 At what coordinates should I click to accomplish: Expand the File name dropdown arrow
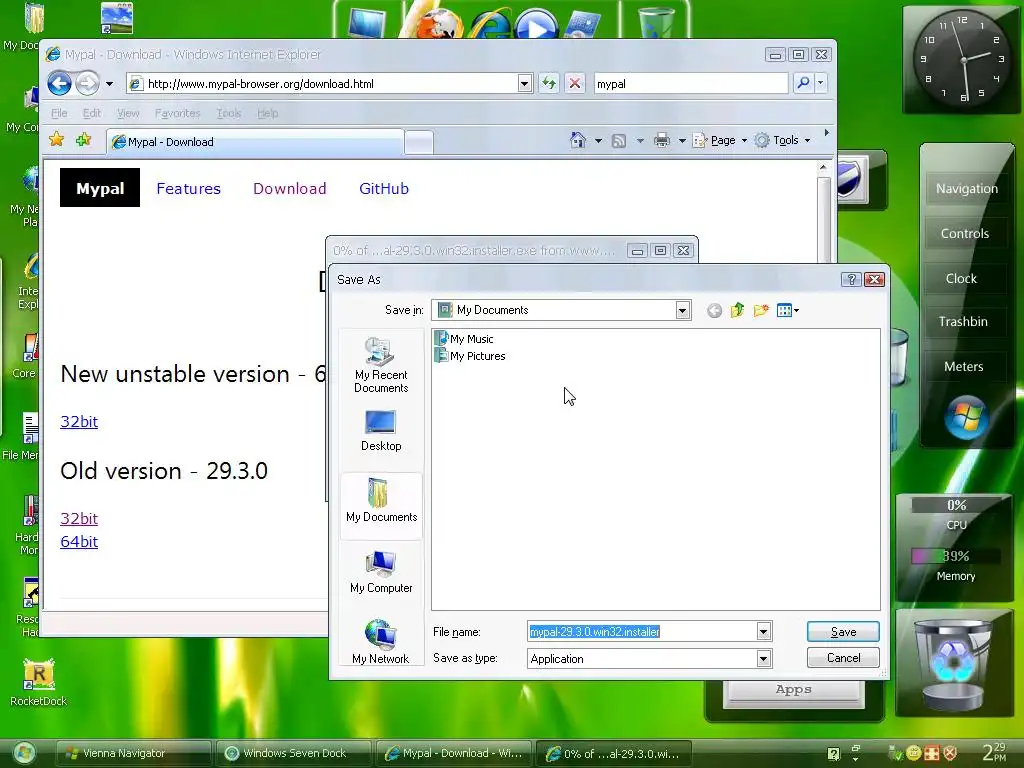click(x=763, y=632)
